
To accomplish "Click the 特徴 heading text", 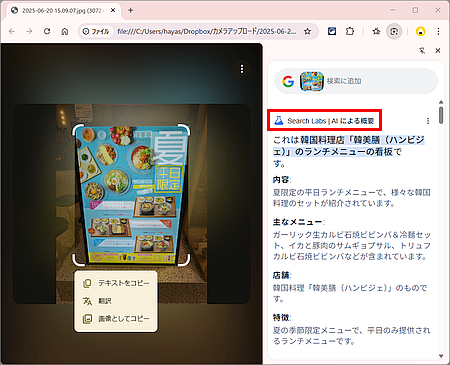I will coord(281,318).
